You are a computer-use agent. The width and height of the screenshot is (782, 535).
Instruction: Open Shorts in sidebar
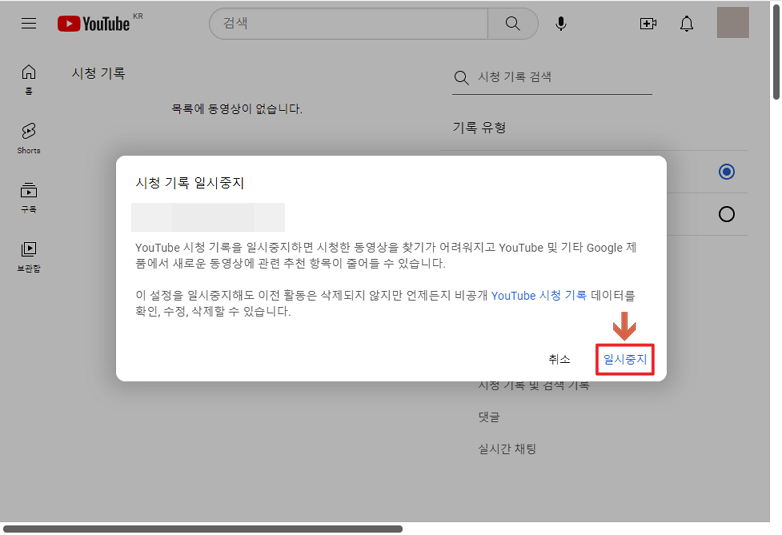pos(29,138)
